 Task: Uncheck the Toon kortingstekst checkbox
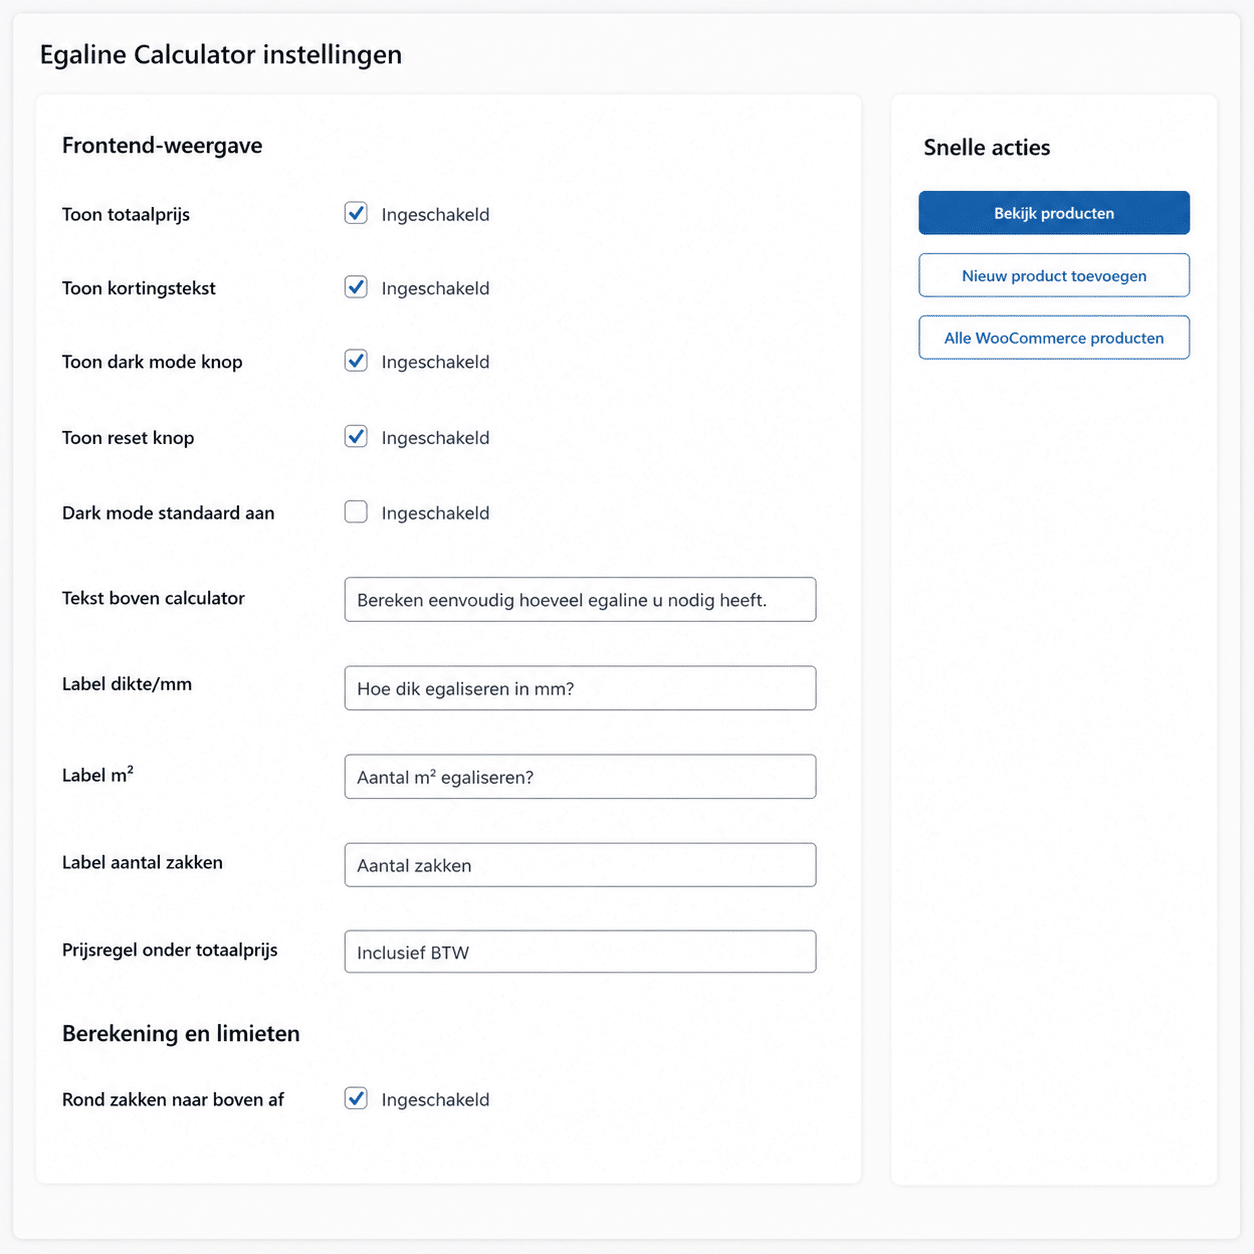[x=356, y=287]
